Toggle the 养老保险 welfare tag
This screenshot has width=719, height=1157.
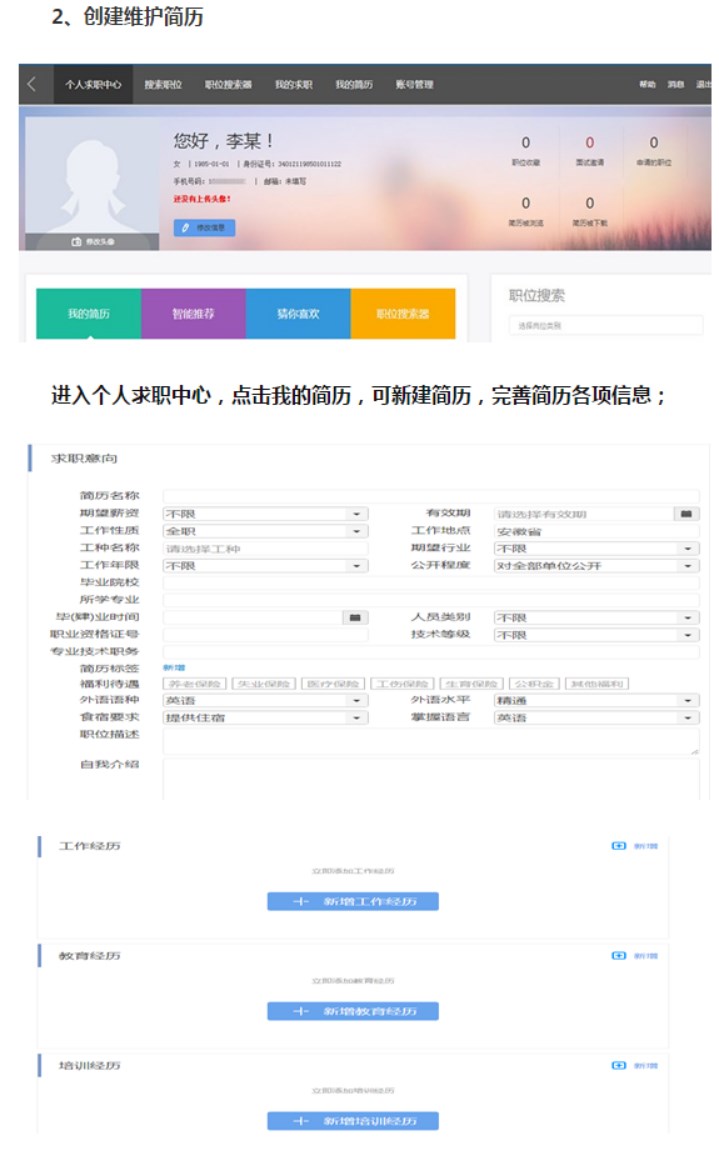pyautogui.click(x=195, y=684)
